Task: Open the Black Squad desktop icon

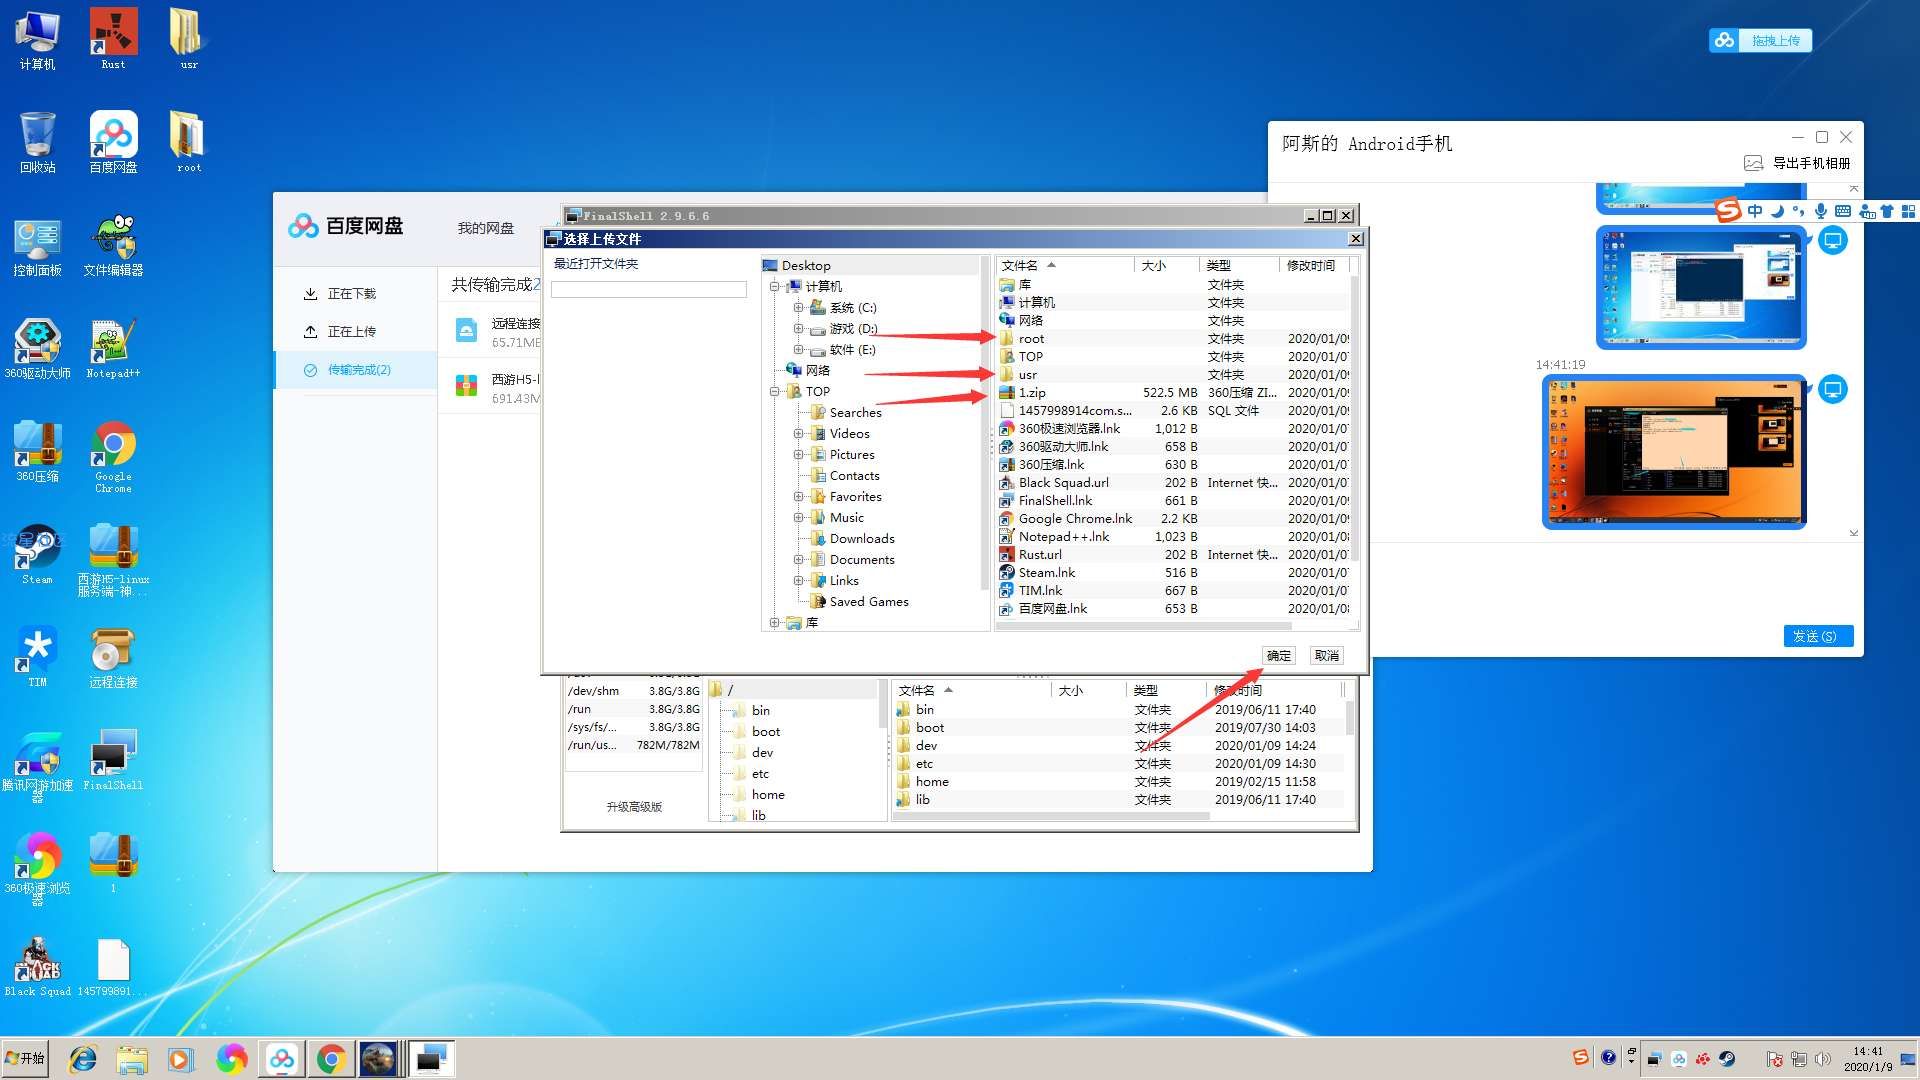Action: pos(37,967)
